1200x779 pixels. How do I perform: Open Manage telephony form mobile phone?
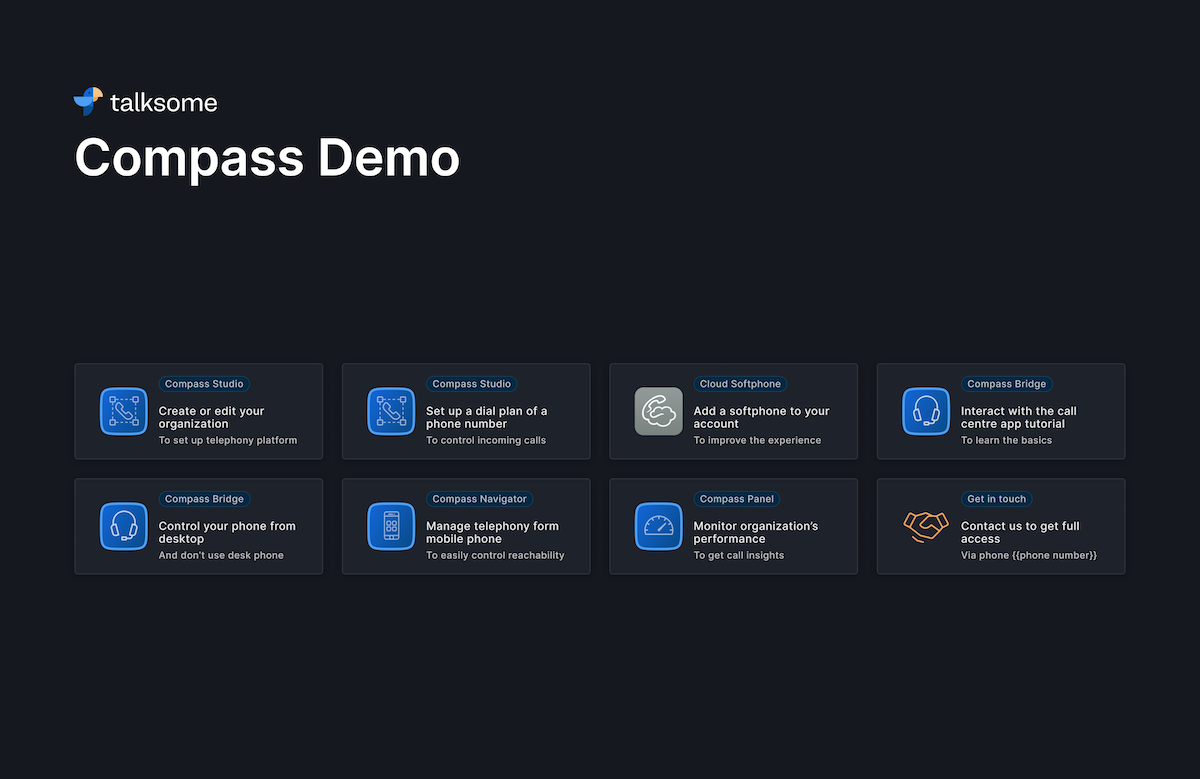click(466, 526)
